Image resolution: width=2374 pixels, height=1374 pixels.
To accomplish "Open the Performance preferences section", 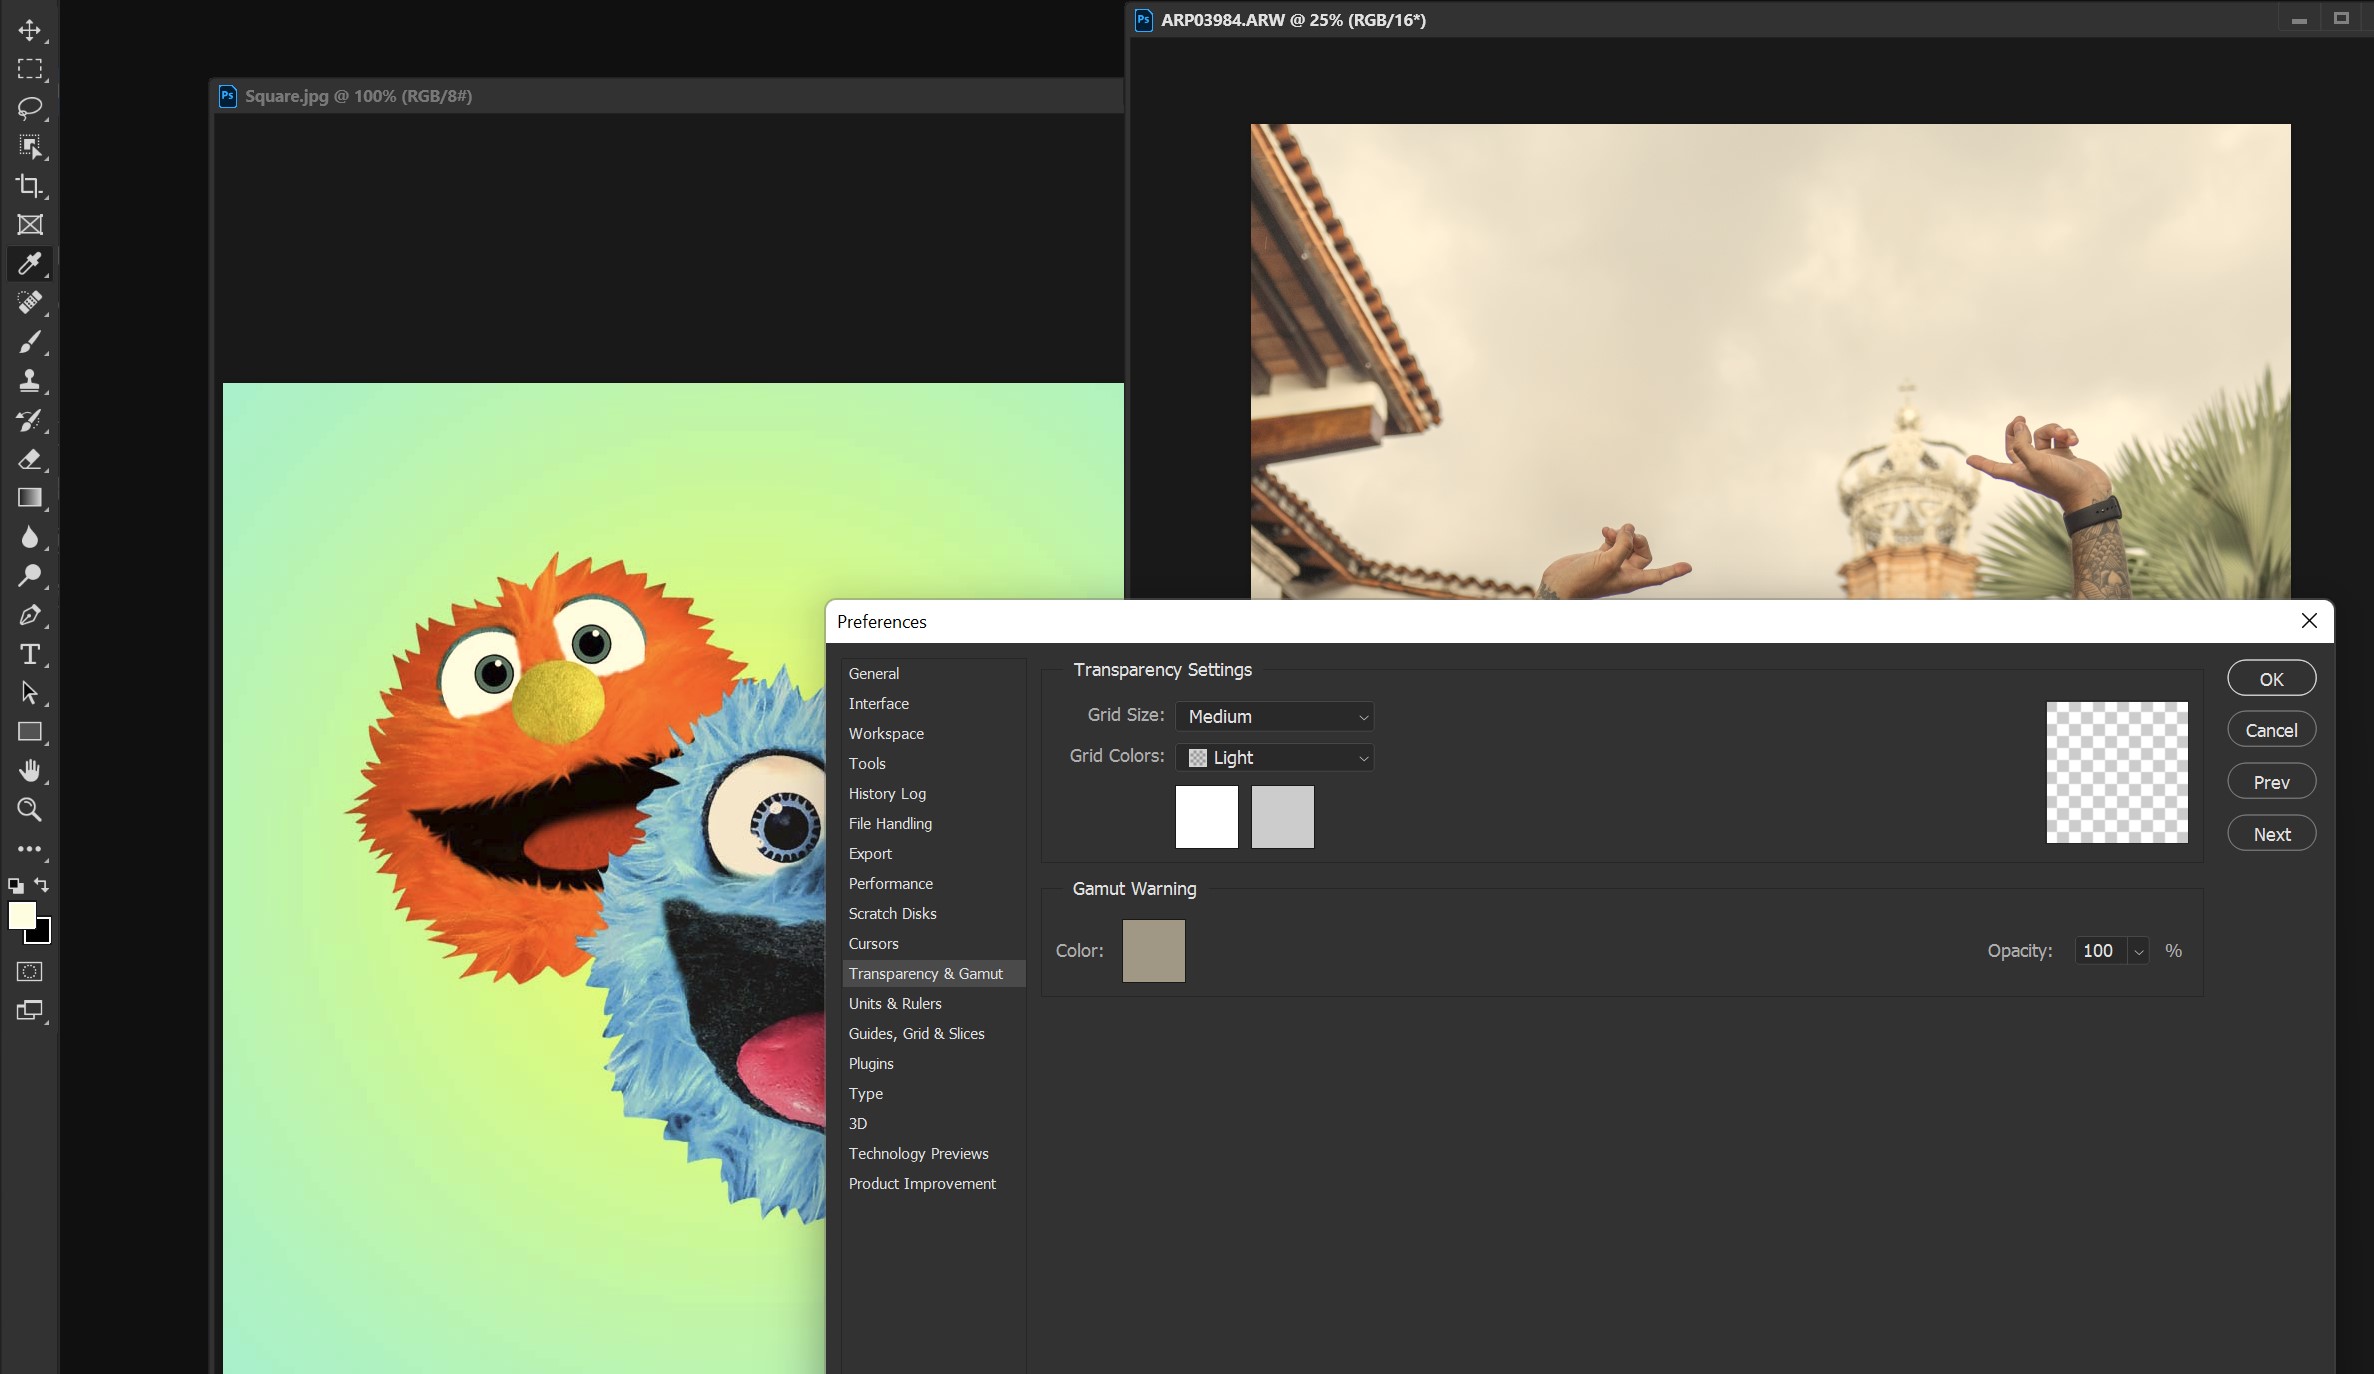I will pyautogui.click(x=890, y=883).
